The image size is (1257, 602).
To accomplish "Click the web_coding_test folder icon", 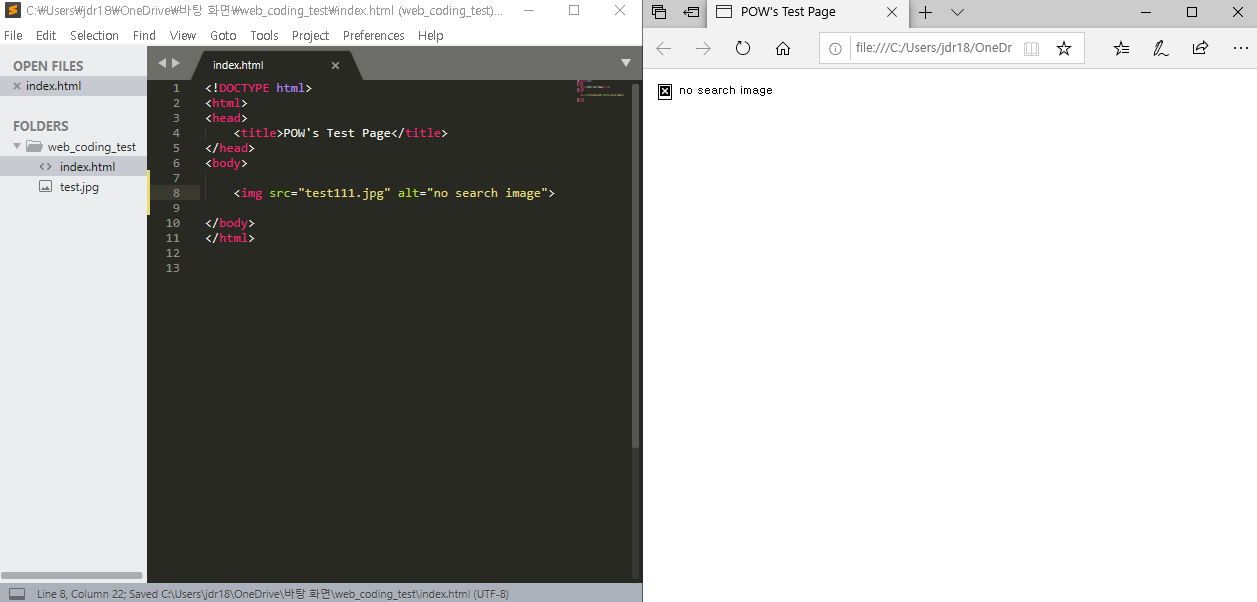I will coord(34,146).
